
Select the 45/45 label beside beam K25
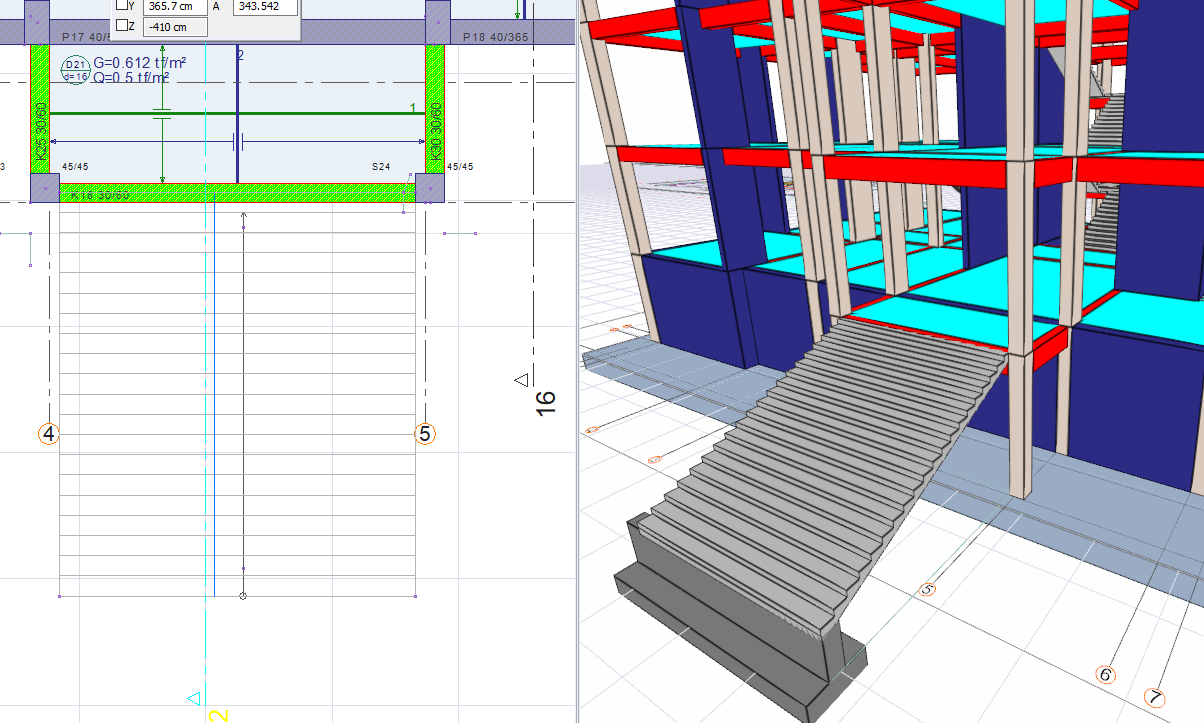73,167
